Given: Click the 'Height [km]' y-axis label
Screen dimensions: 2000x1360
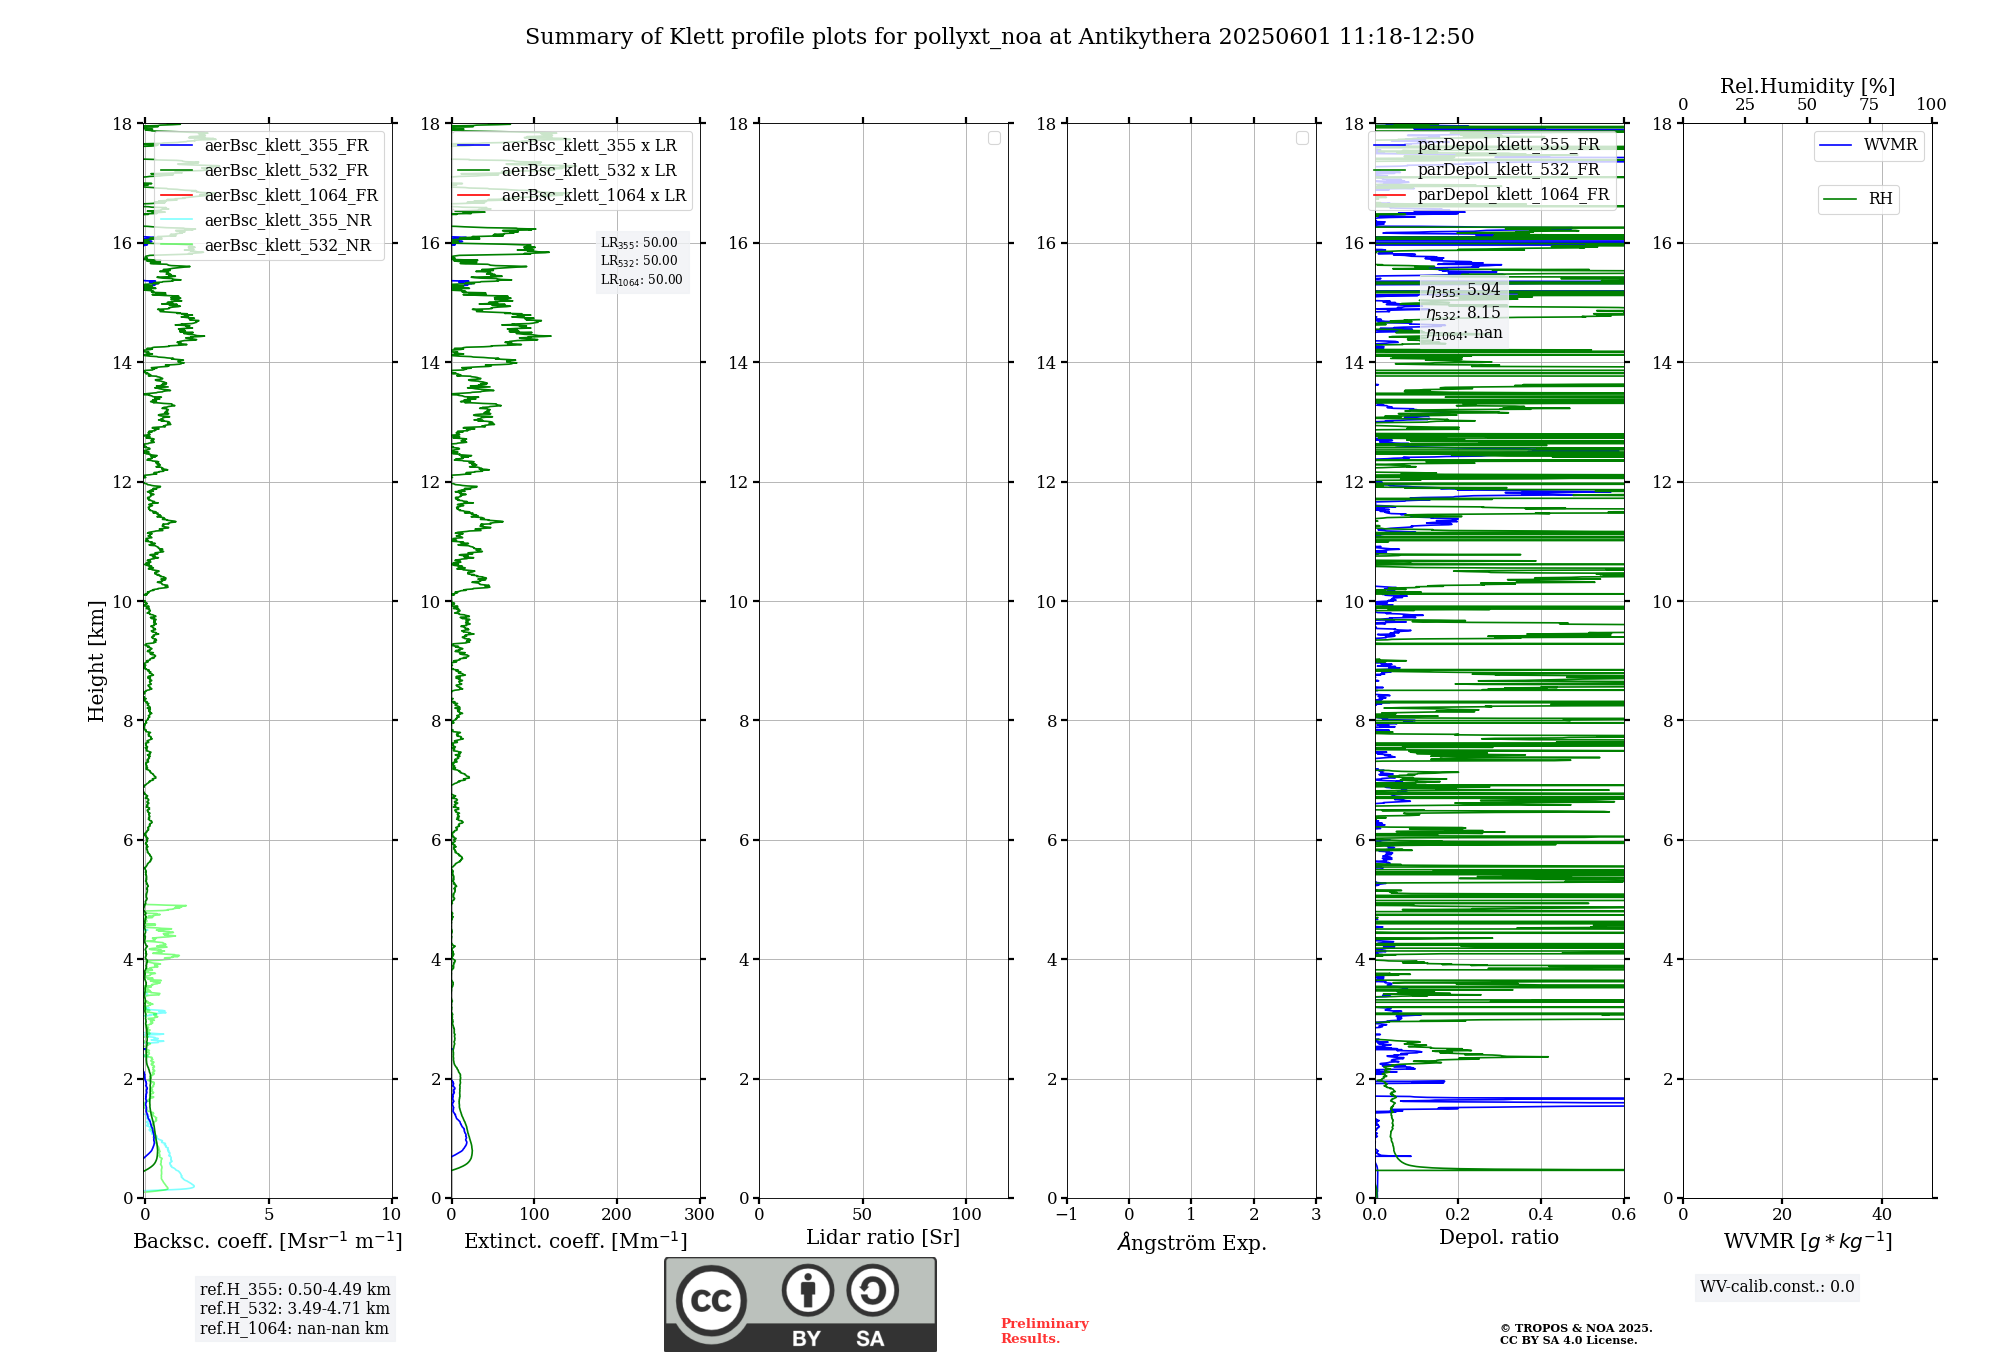Looking at the screenshot, I should 96,661.
